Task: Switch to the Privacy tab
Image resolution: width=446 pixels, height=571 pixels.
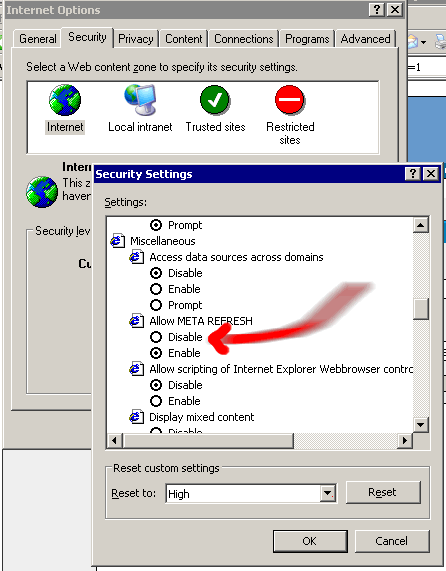Action: coord(136,39)
